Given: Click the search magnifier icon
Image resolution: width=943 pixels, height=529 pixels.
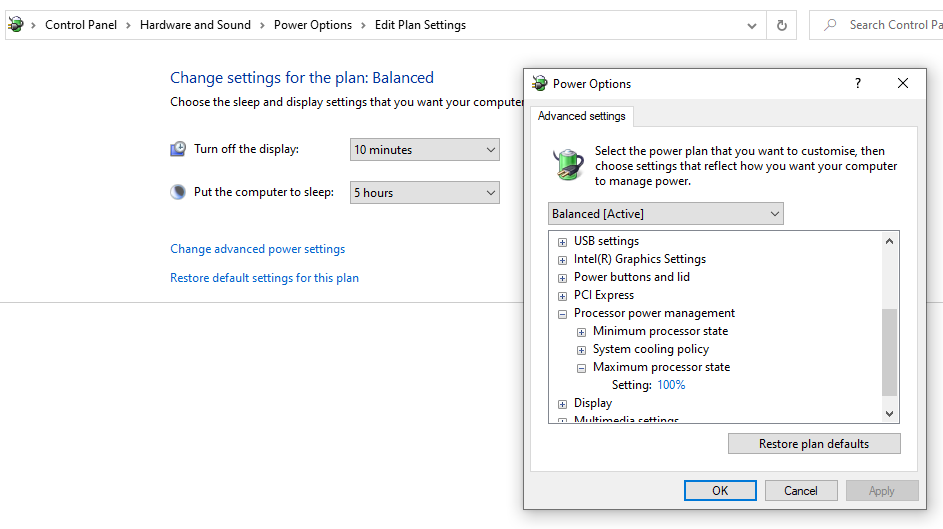Looking at the screenshot, I should coord(830,25).
